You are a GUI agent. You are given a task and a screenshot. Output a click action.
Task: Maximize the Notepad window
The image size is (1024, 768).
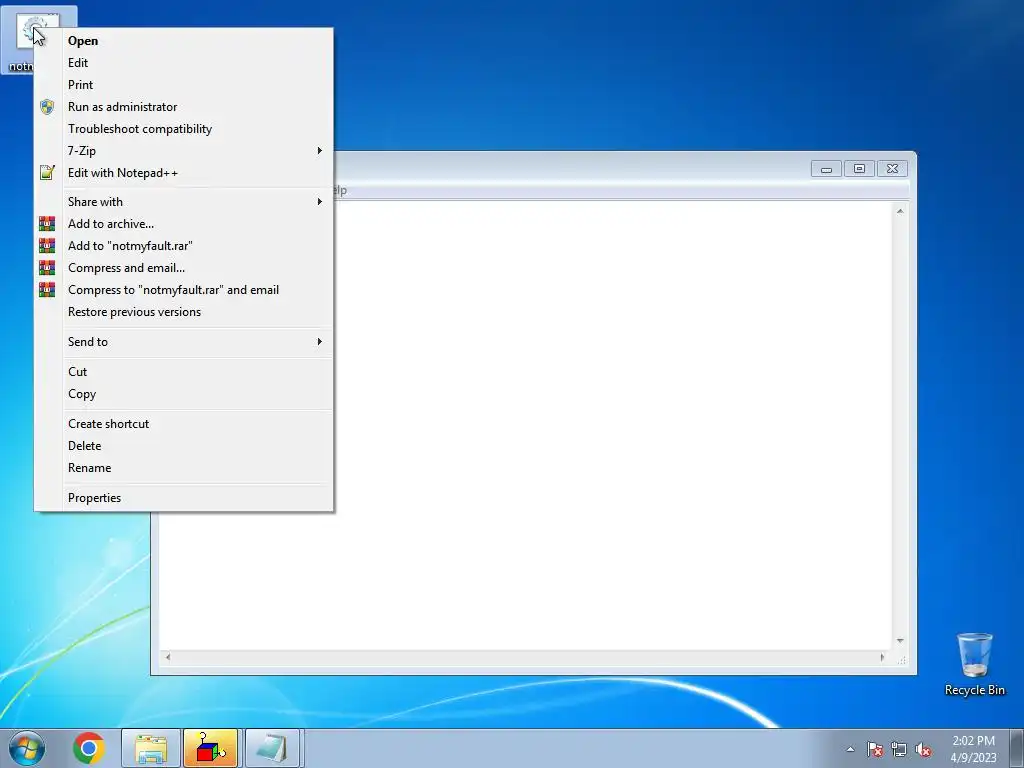coord(859,169)
